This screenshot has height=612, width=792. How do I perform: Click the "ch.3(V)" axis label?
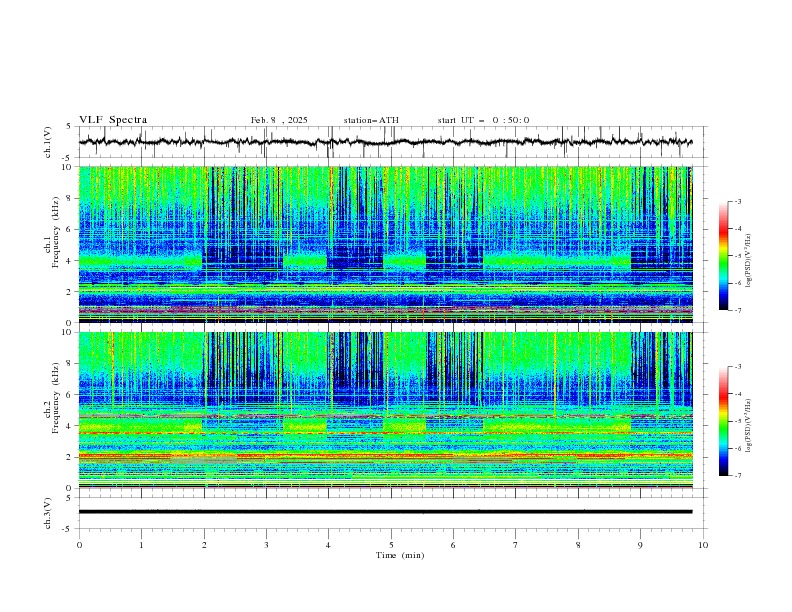[48, 513]
